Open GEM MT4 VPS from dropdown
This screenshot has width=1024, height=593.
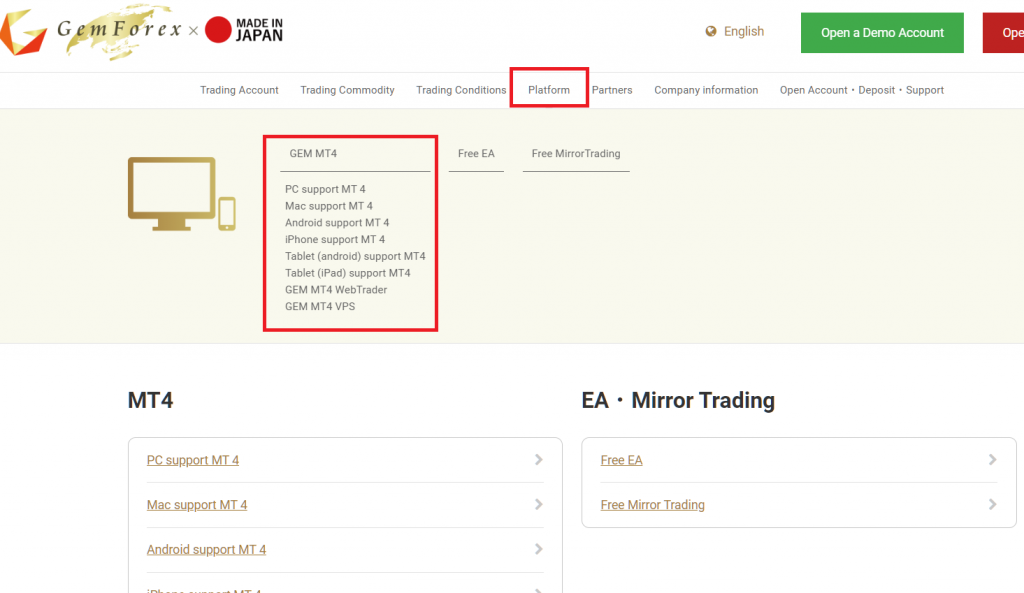pos(320,306)
